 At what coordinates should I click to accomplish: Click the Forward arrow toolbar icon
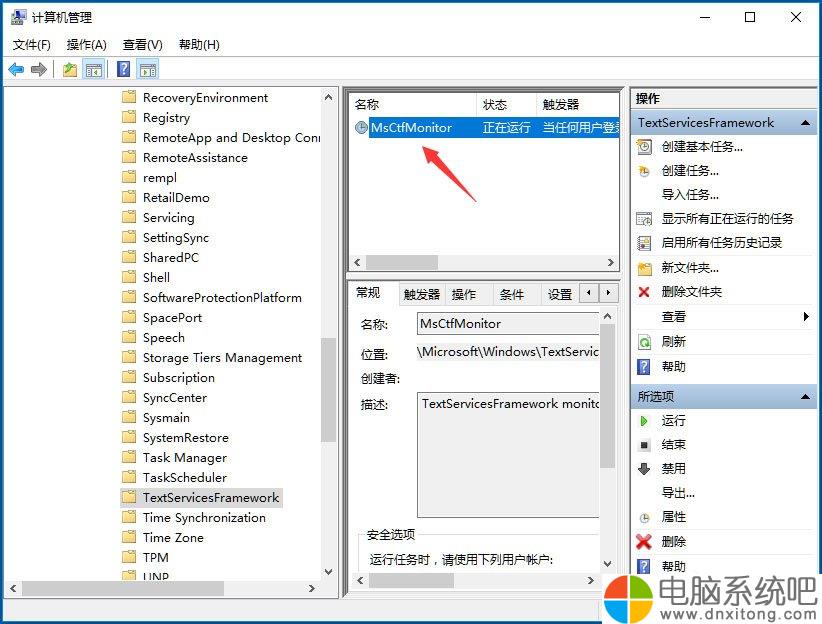coord(39,69)
